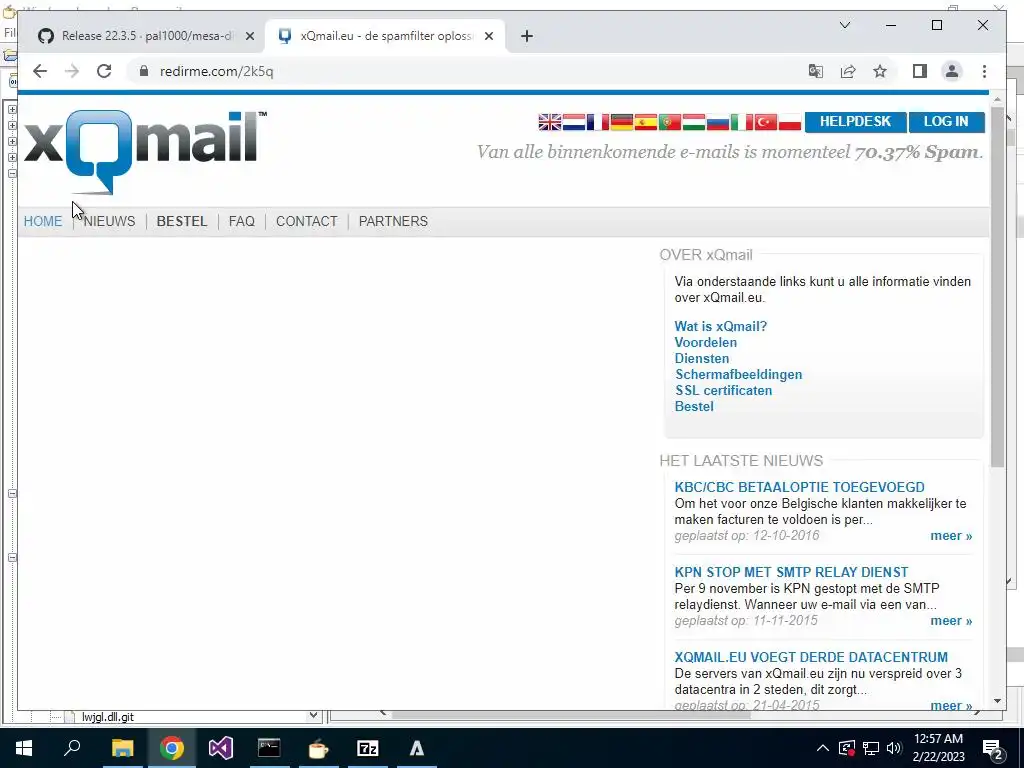
Task: Close the xQmail.eu tab
Action: point(488,36)
